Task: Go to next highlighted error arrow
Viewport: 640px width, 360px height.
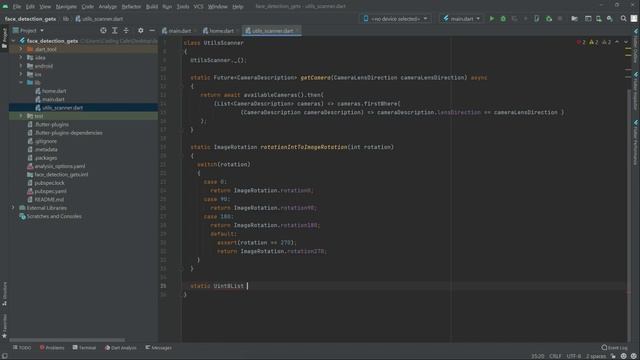Action: 626,42
